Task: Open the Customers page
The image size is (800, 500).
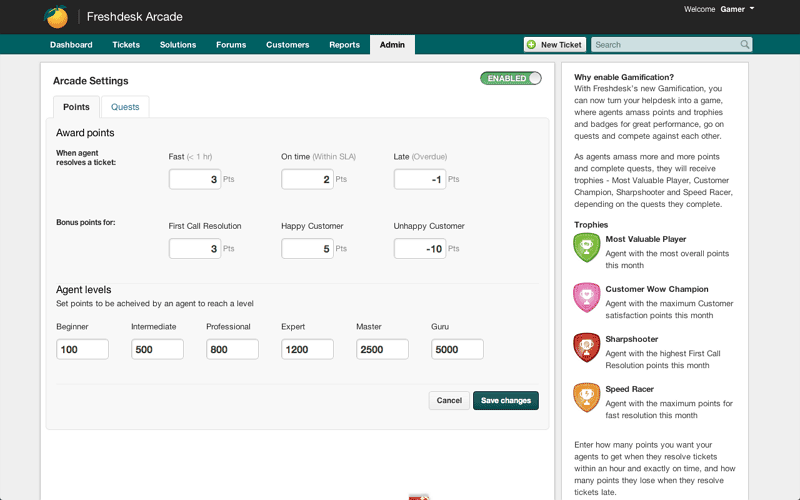Action: 287,44
